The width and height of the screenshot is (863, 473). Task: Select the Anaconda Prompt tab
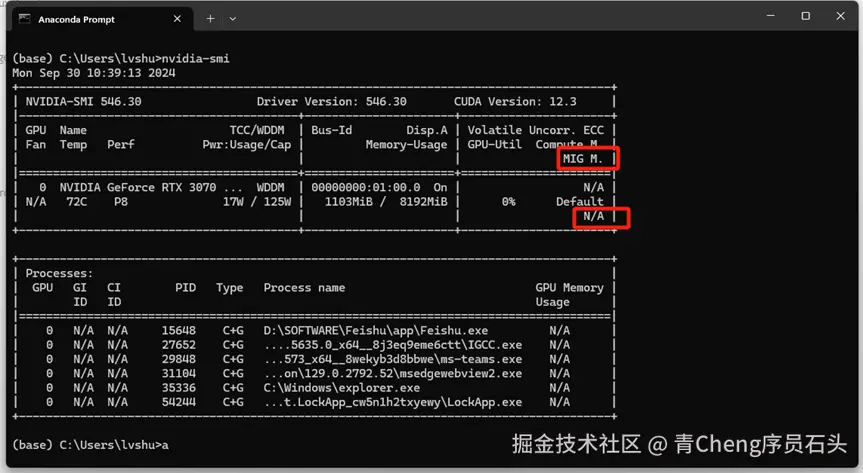tap(102, 19)
